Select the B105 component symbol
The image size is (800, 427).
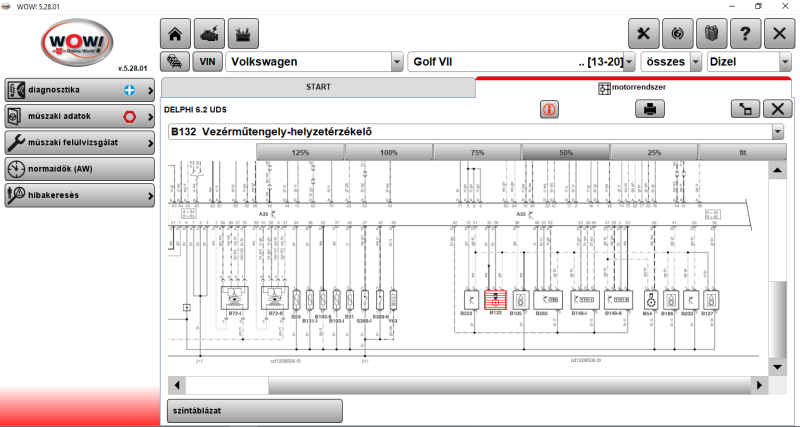coord(520,300)
